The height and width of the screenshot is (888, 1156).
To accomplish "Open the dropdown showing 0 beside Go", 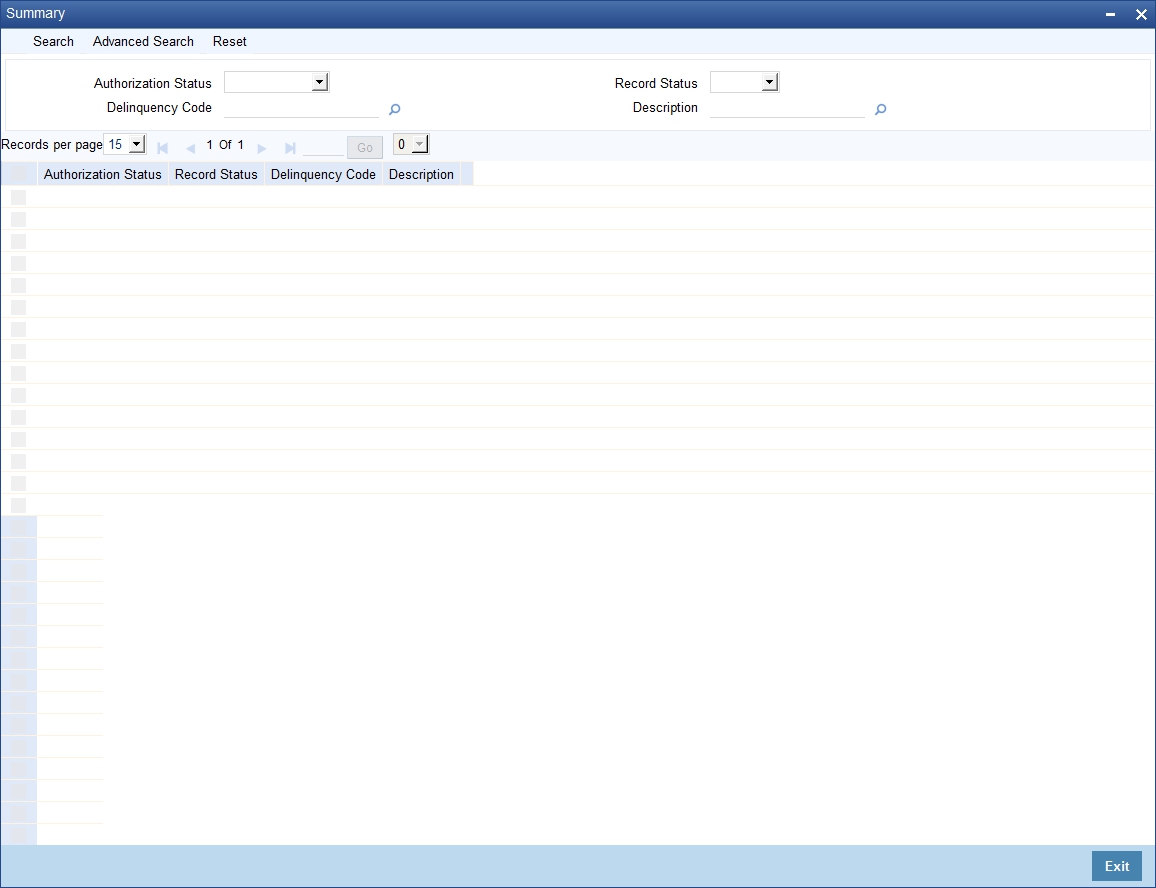I will pyautogui.click(x=411, y=144).
